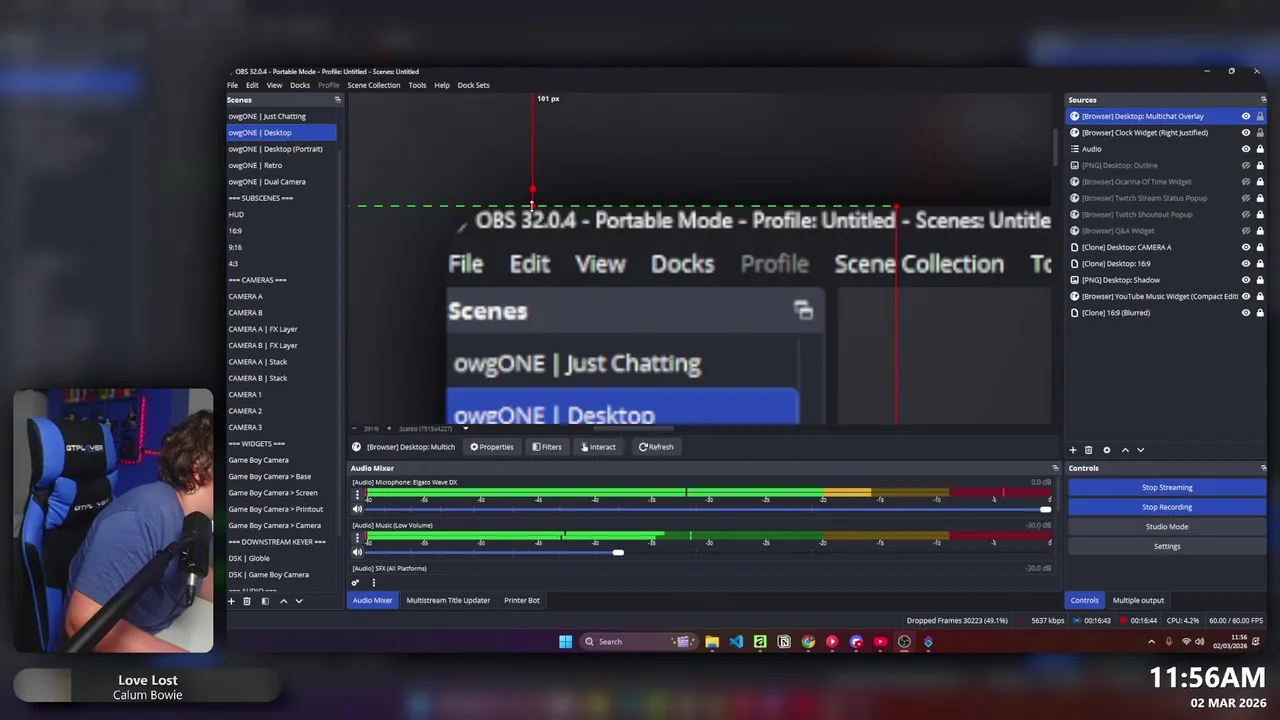Open Settings from the Controls dock

pyautogui.click(x=1167, y=547)
